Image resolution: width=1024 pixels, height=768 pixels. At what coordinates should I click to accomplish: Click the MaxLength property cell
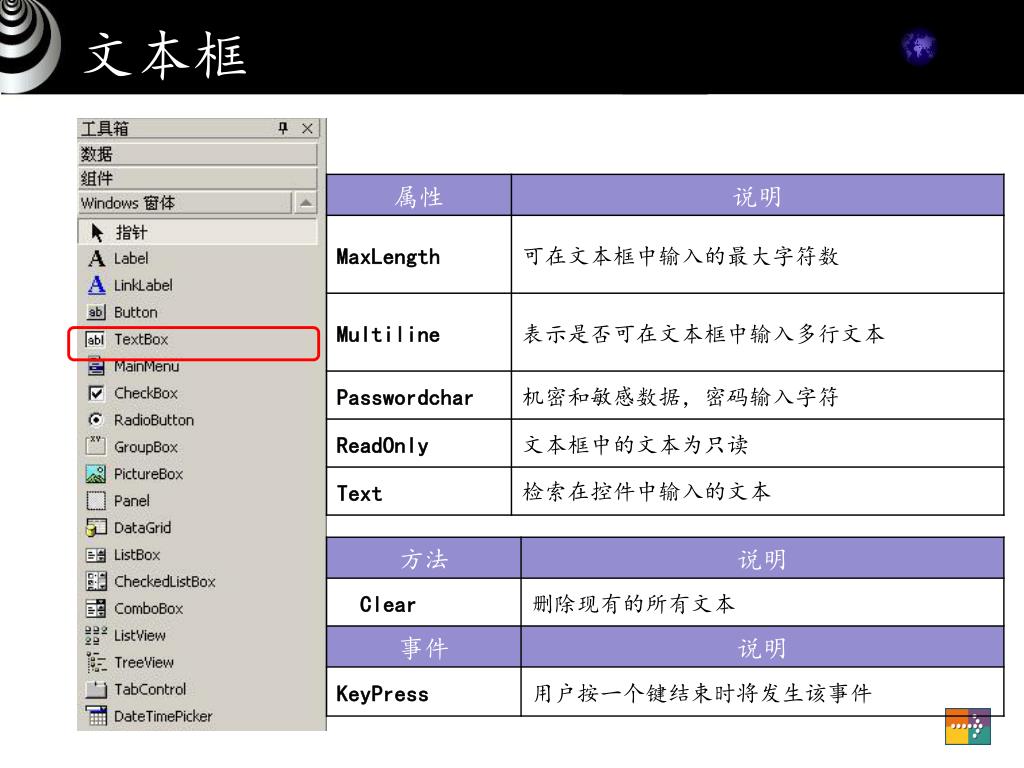coord(419,255)
